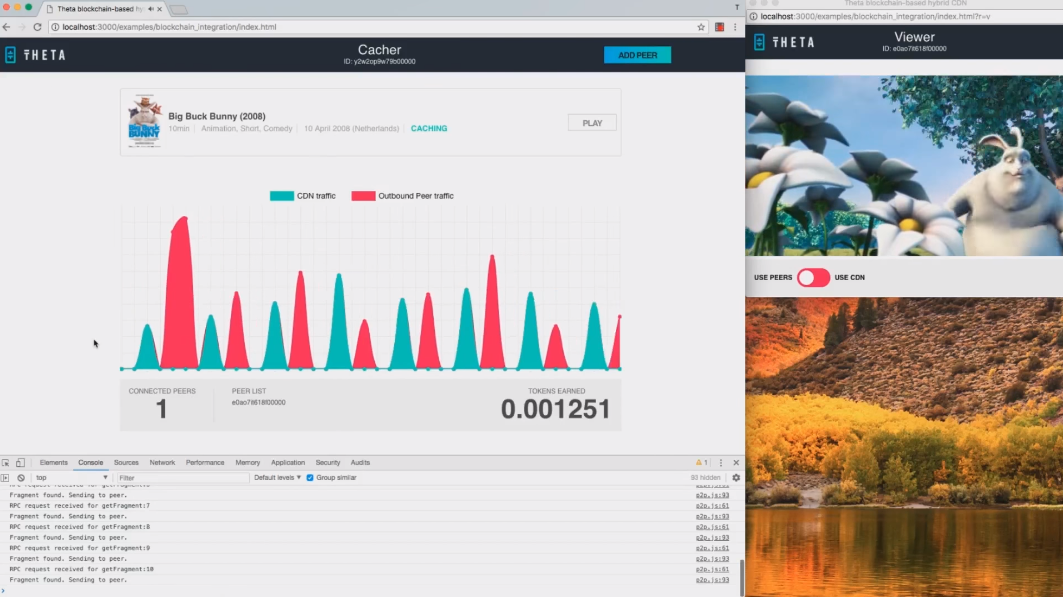Image resolution: width=1063 pixels, height=597 pixels.
Task: Click the console vertical scrollbar
Action: [742, 576]
